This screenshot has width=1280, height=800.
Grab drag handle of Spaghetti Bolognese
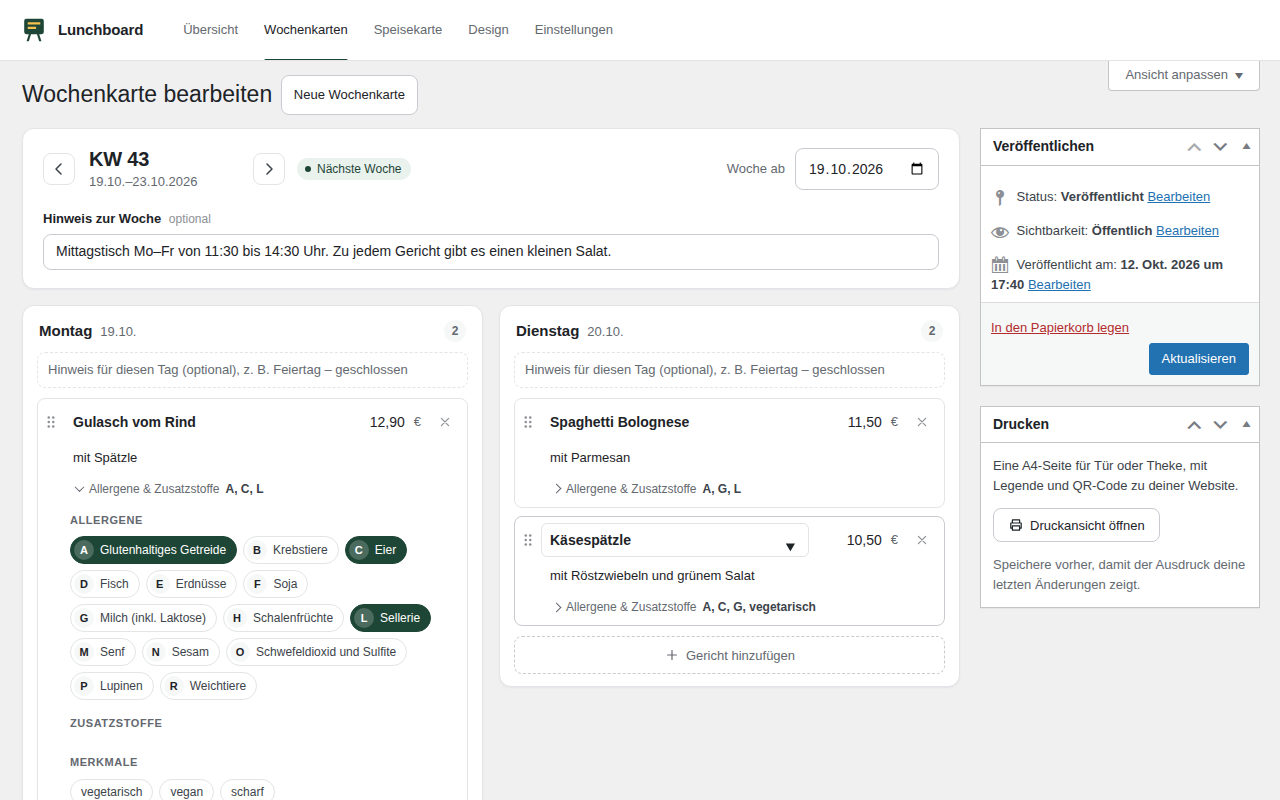coord(528,422)
